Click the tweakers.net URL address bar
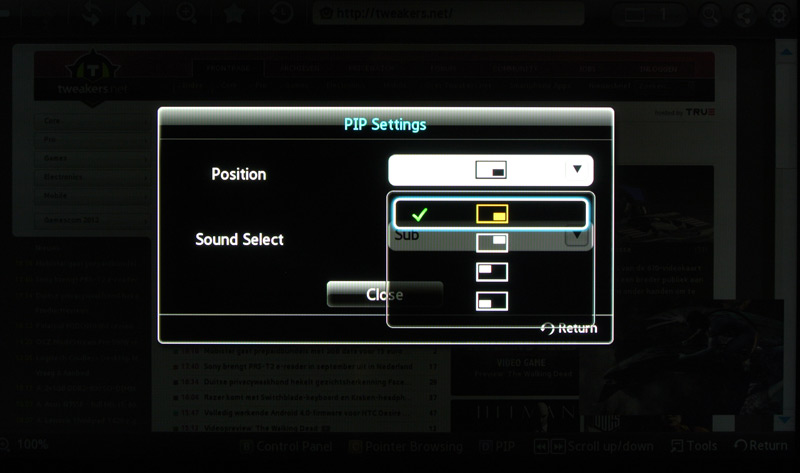The height and width of the screenshot is (473, 800). pos(448,13)
